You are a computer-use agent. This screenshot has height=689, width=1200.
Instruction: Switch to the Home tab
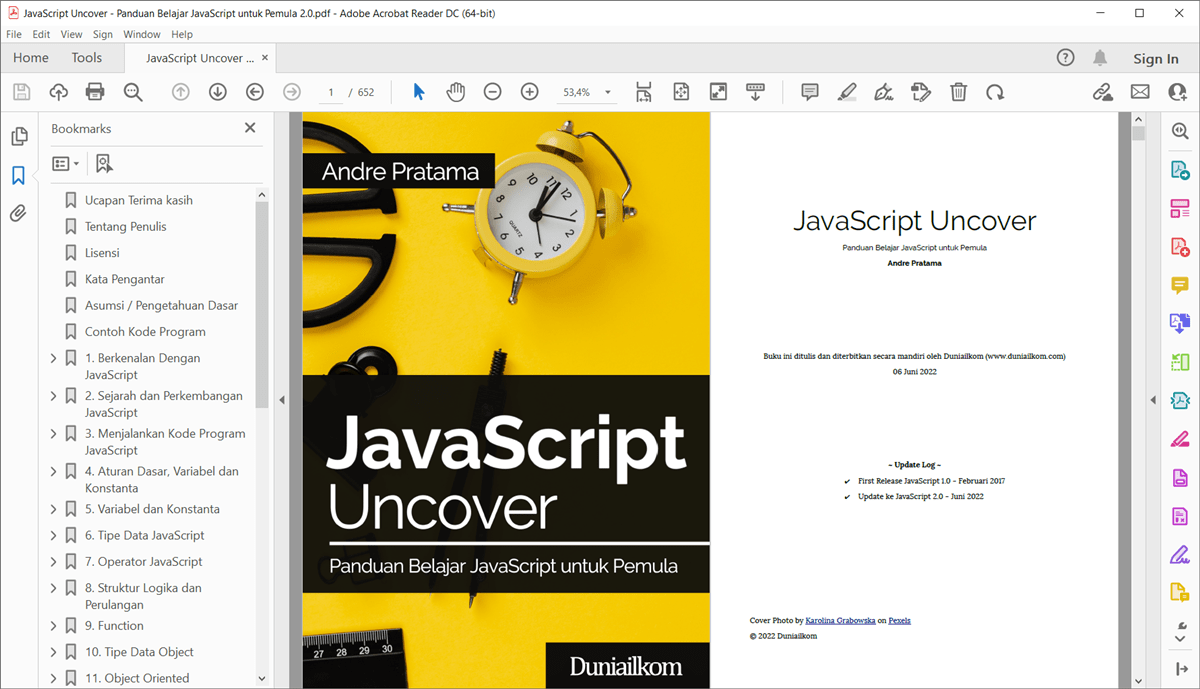pos(31,58)
